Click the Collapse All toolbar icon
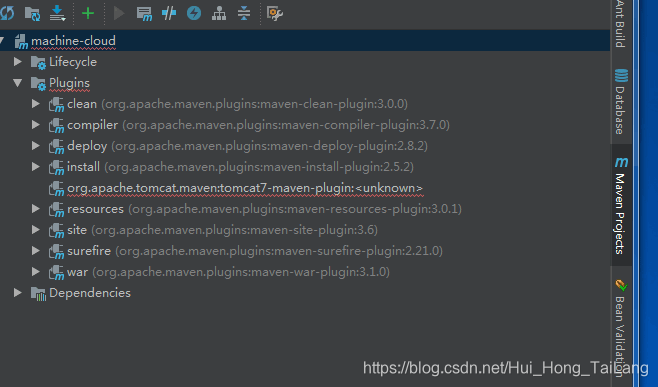This screenshot has width=658, height=387. point(244,13)
